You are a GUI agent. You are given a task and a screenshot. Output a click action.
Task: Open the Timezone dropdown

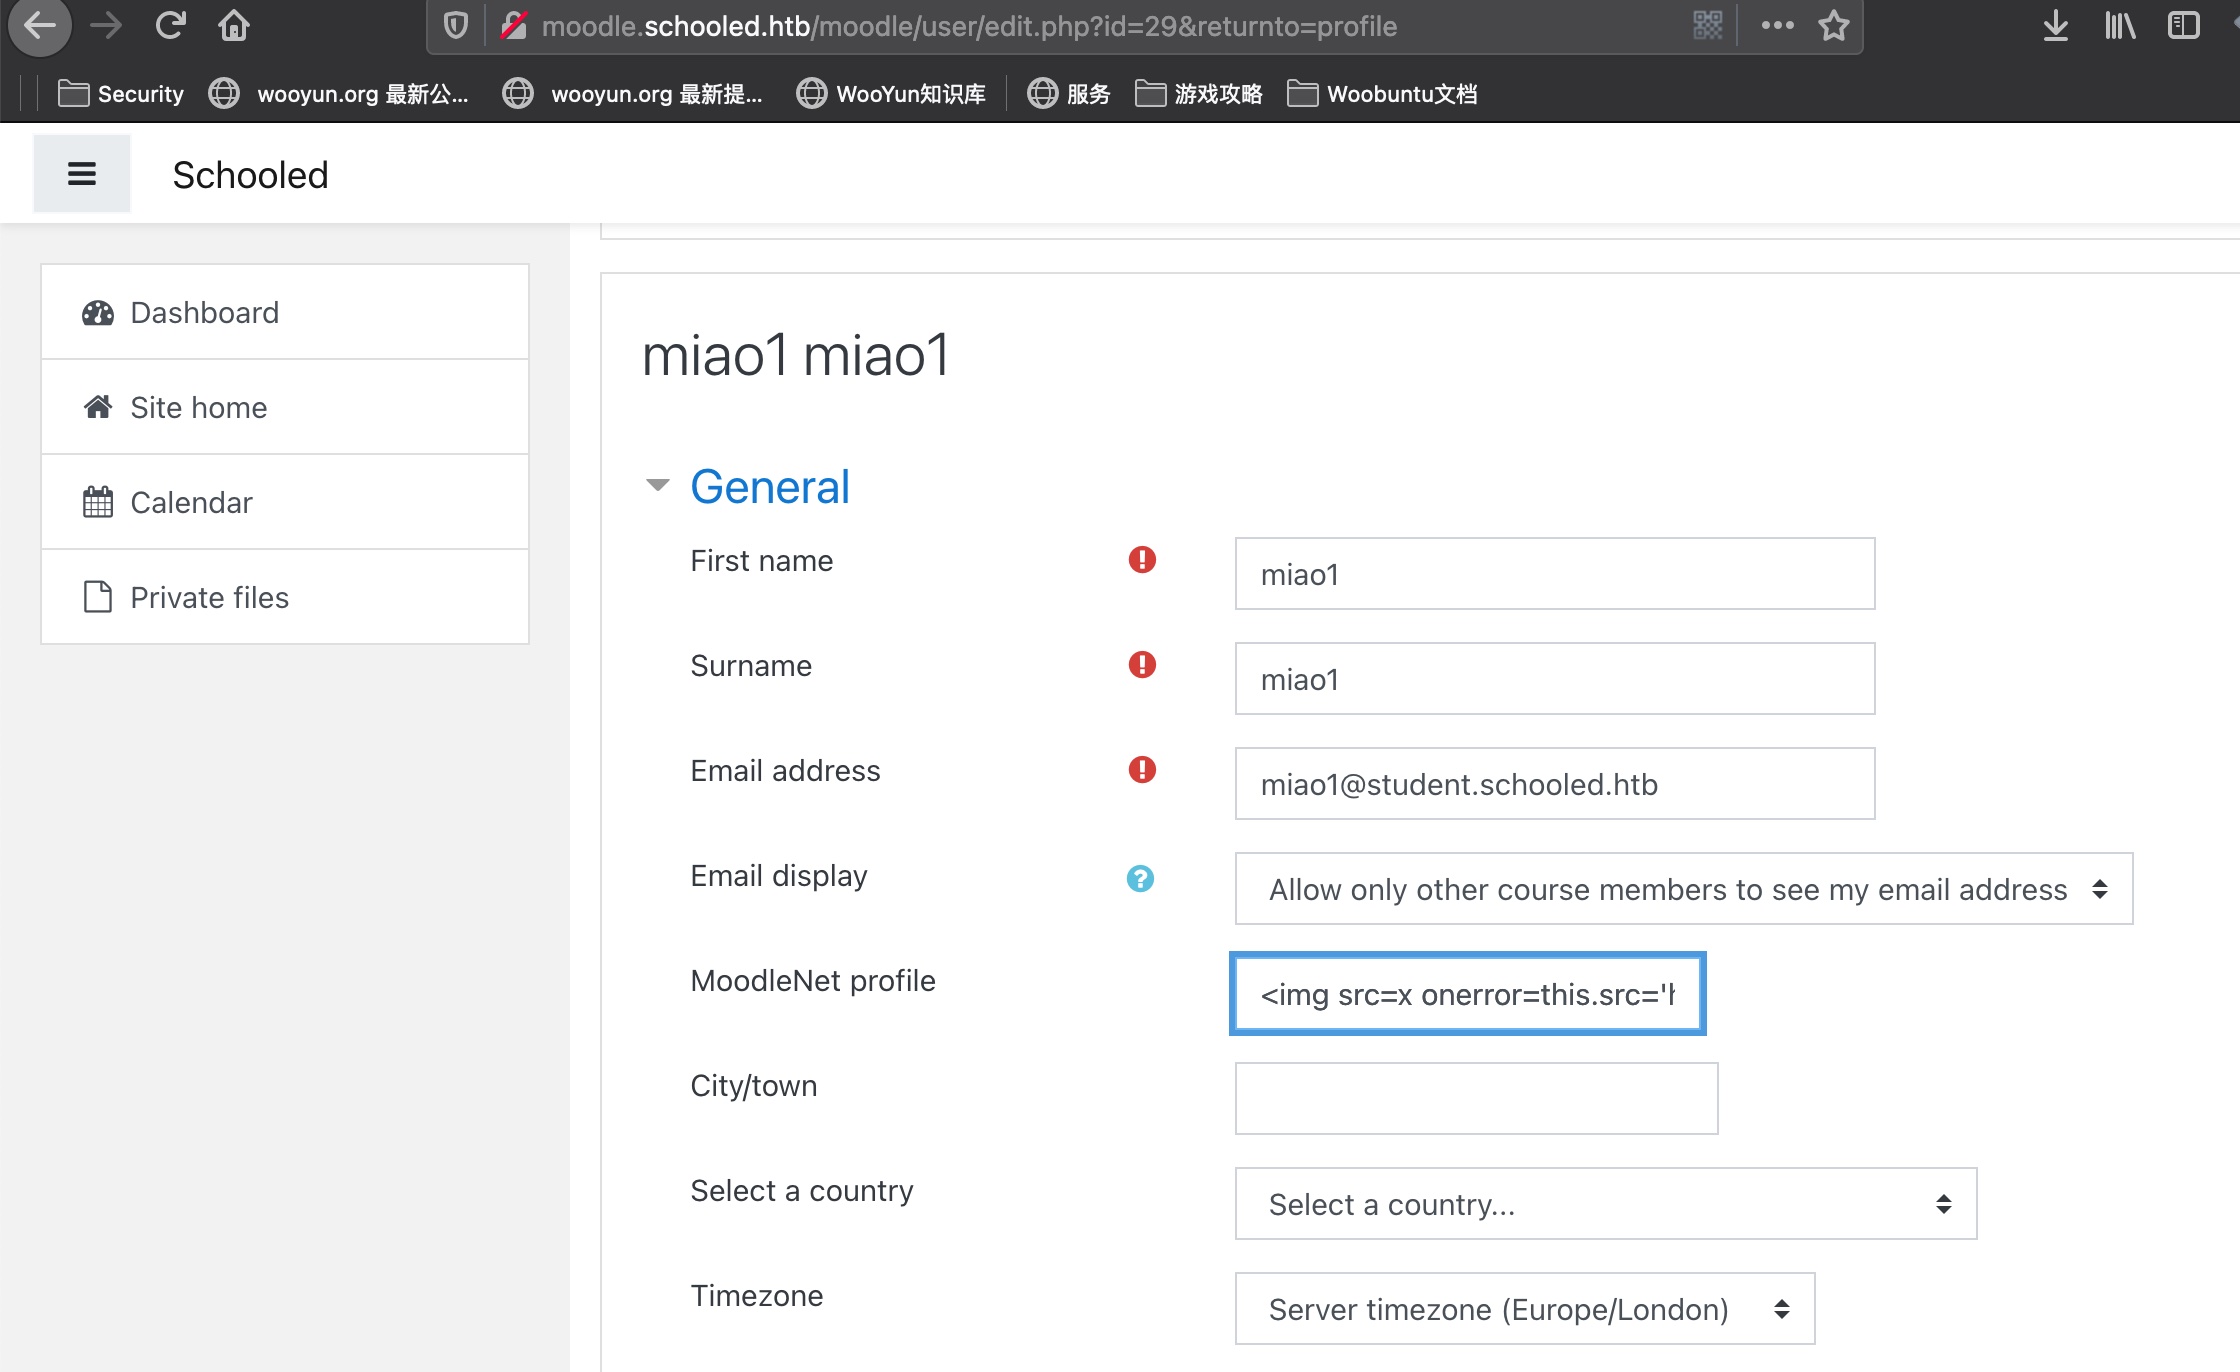click(x=1524, y=1309)
